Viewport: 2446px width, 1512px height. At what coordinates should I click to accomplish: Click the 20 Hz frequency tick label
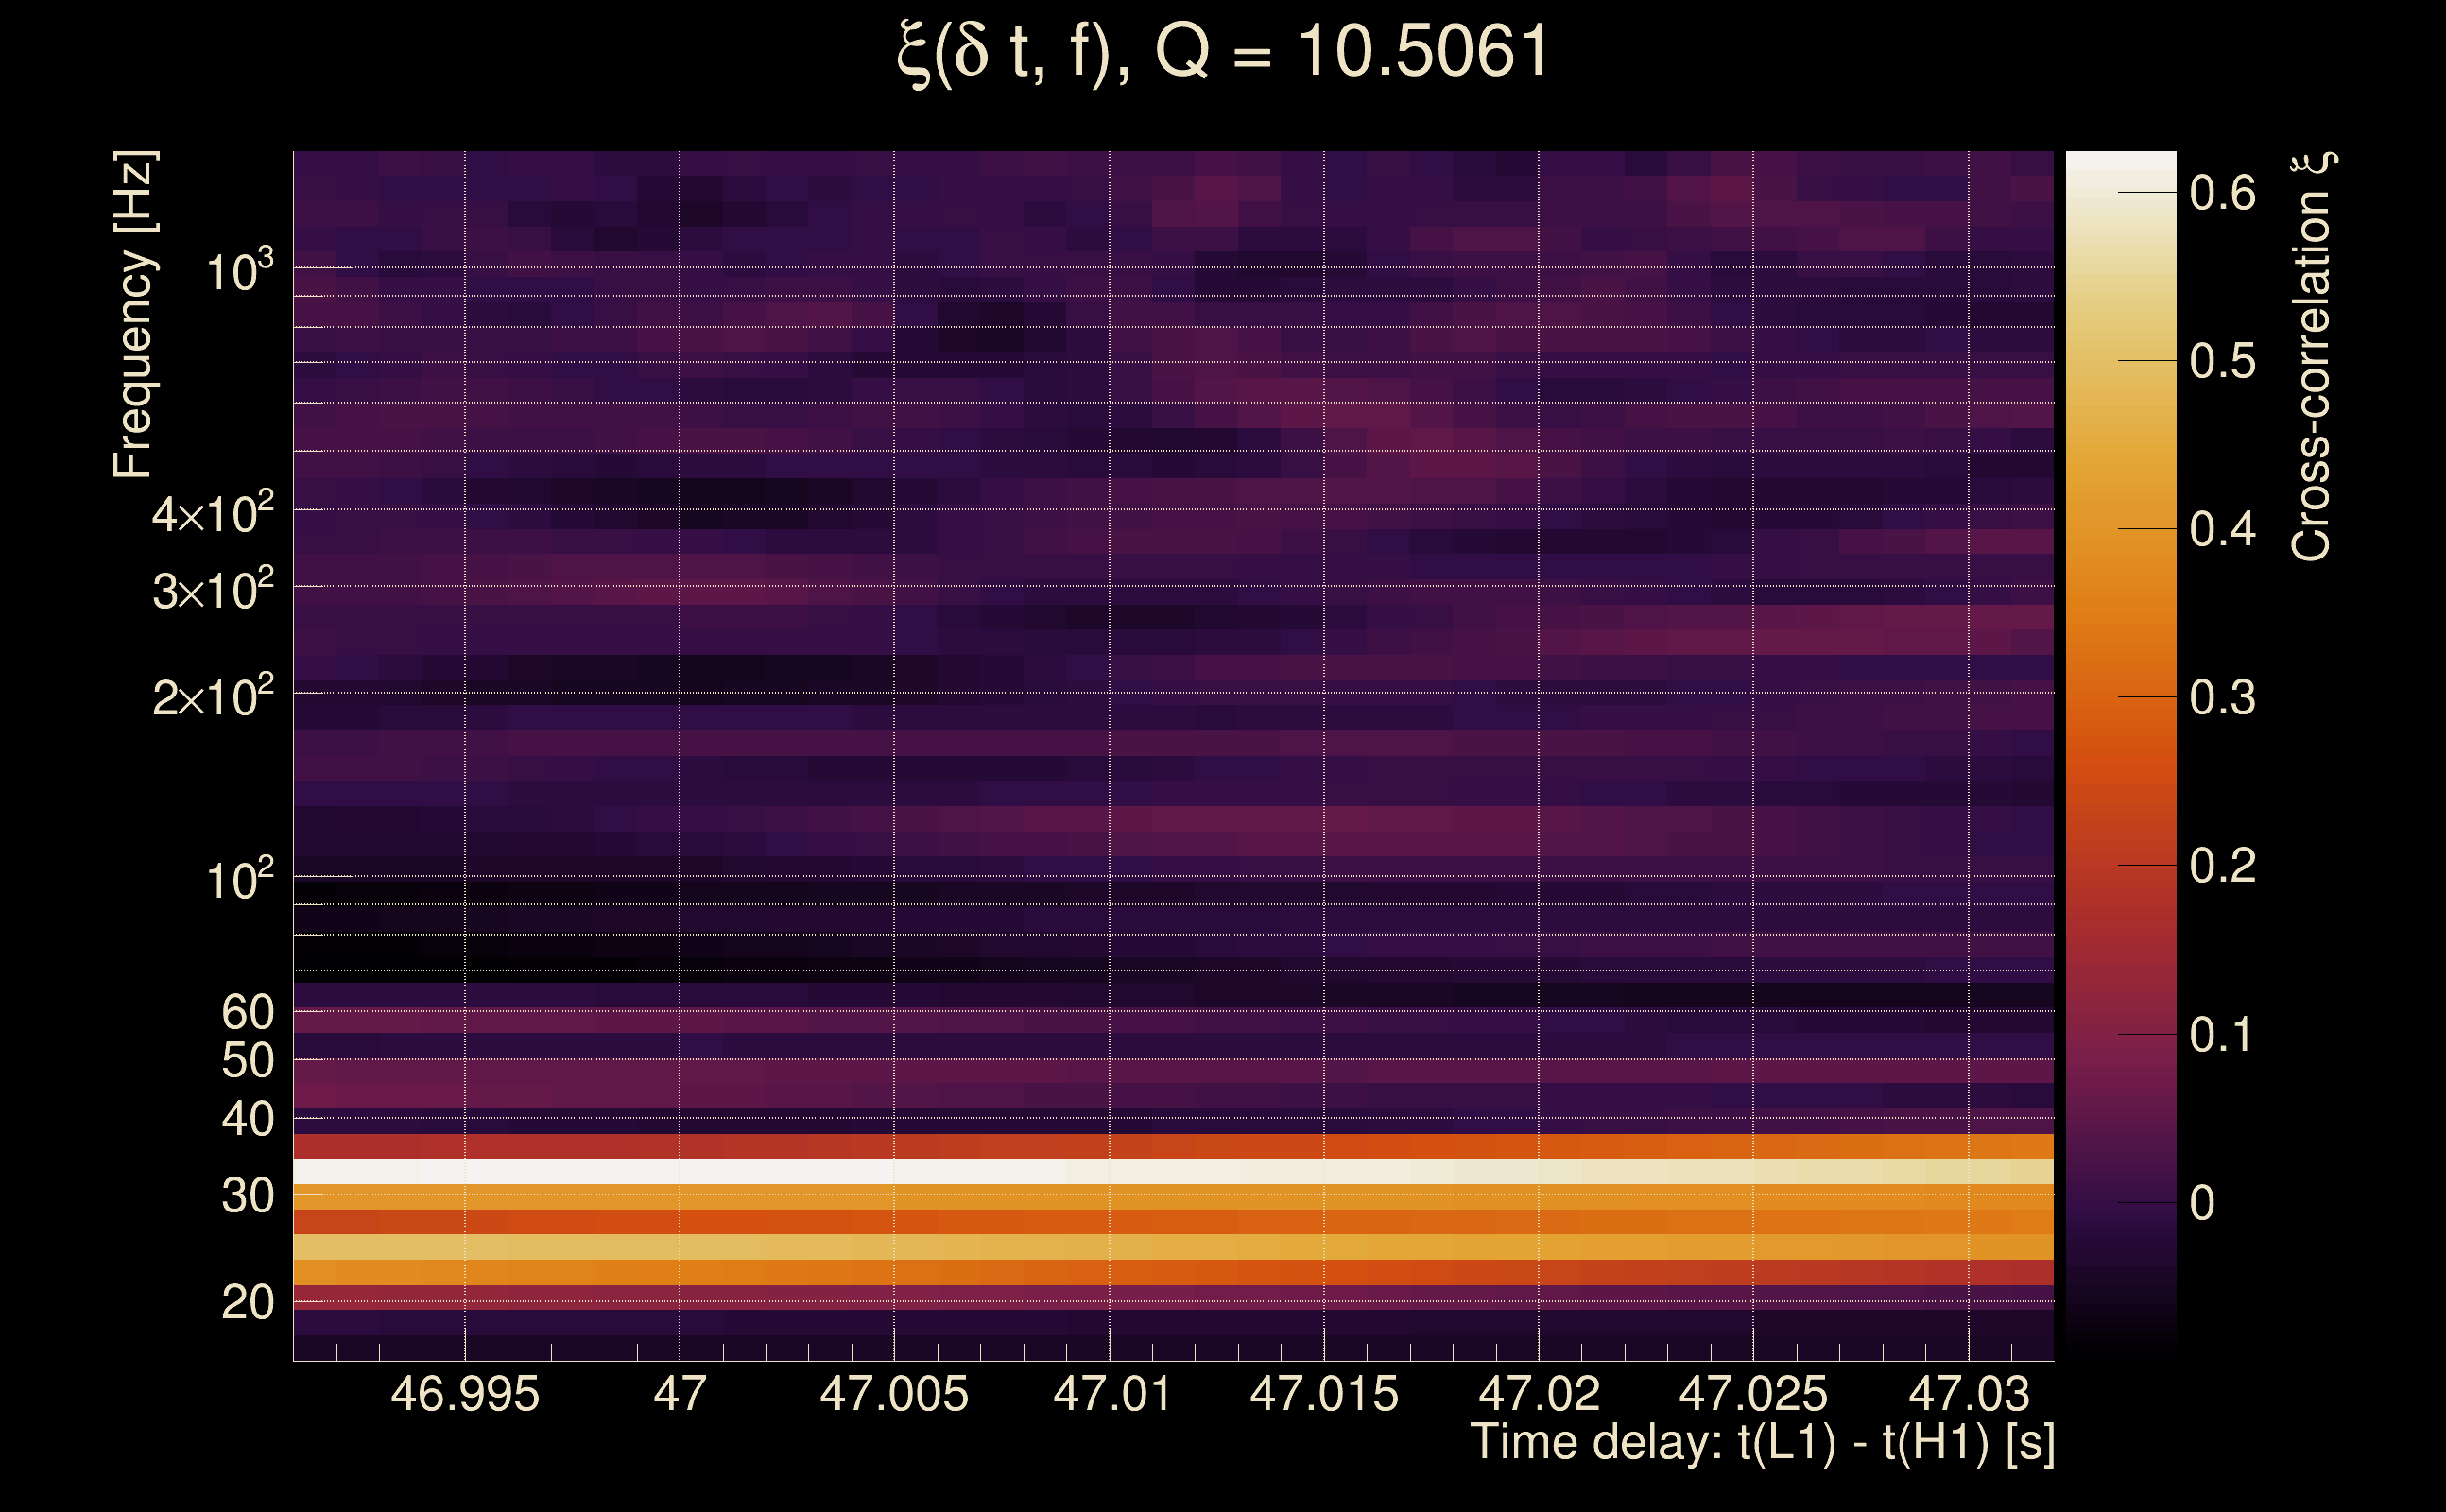pos(247,1303)
